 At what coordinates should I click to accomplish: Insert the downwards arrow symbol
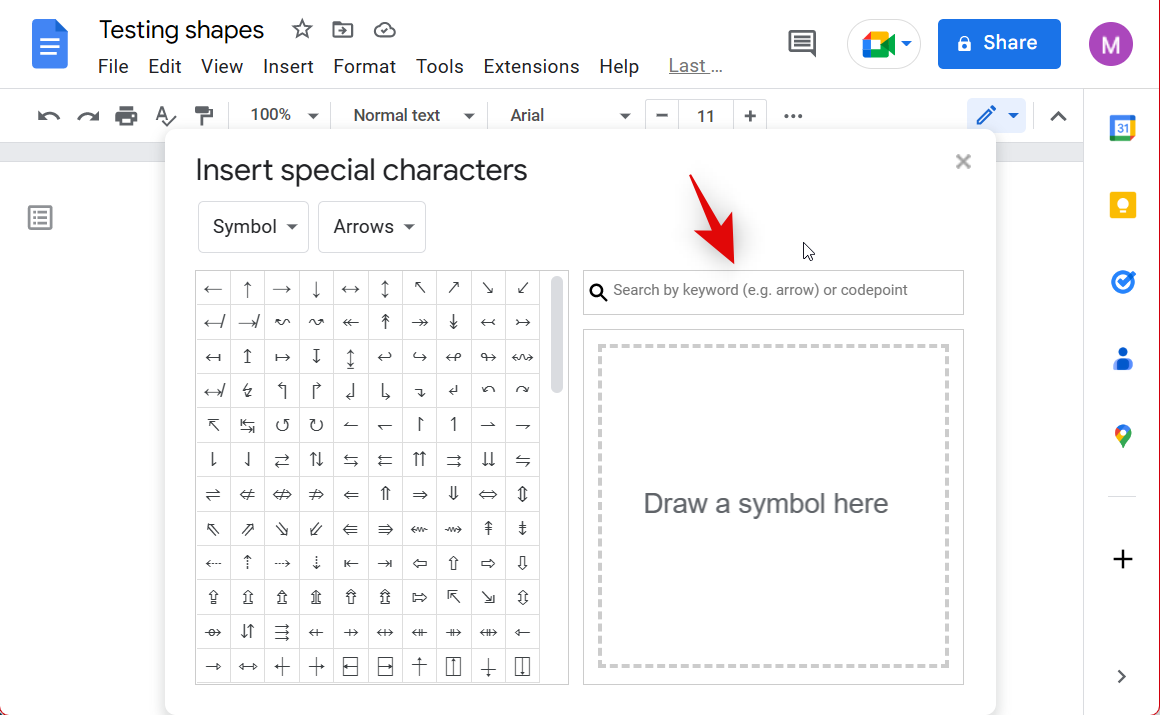tap(316, 289)
